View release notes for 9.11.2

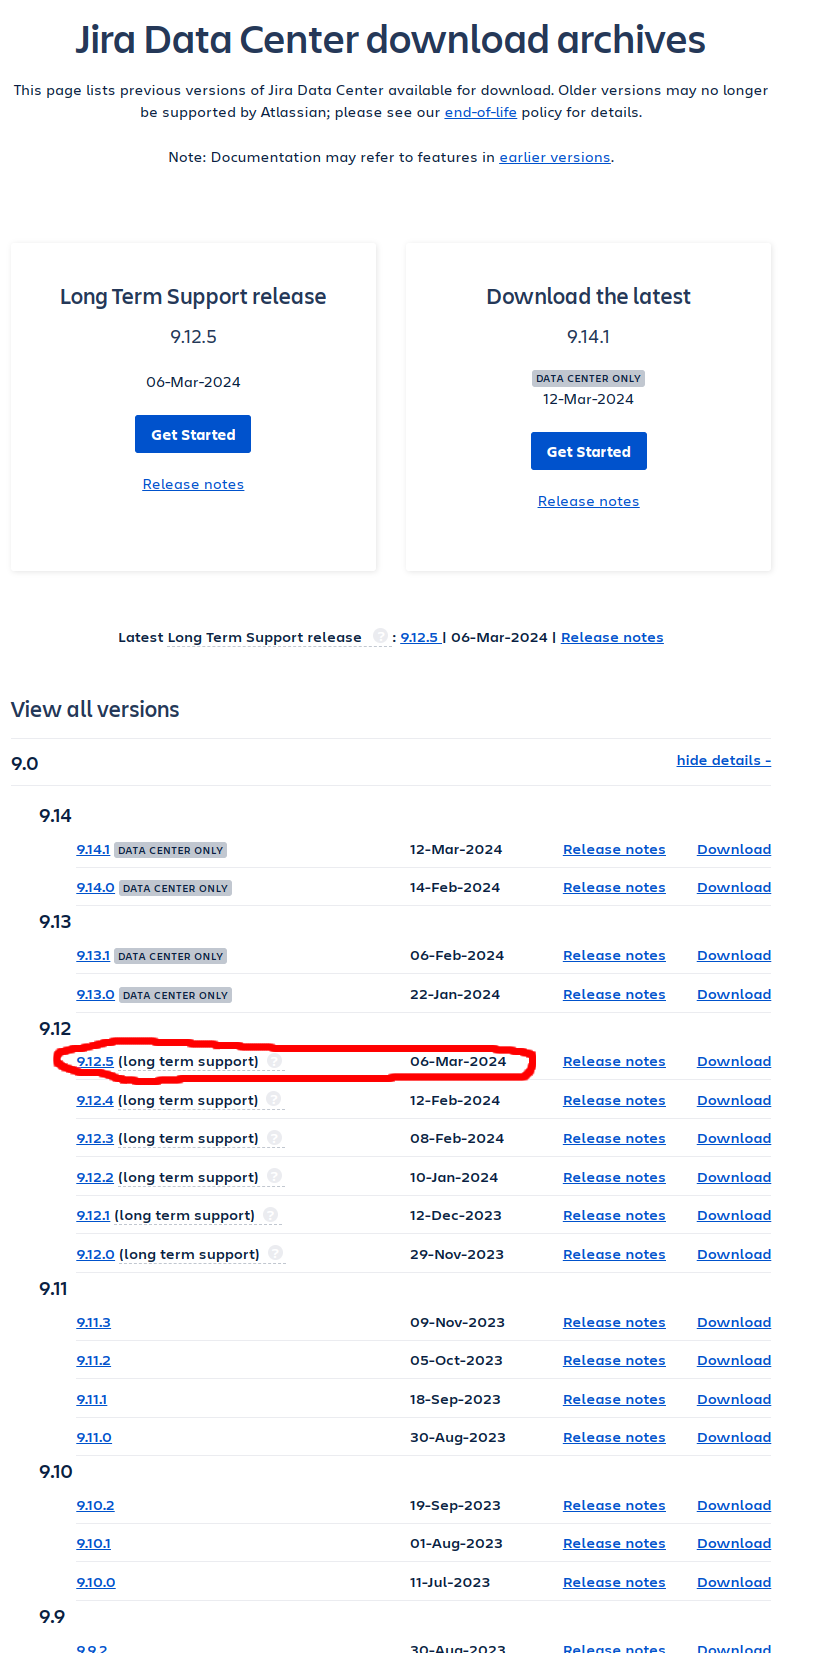[x=614, y=1360]
